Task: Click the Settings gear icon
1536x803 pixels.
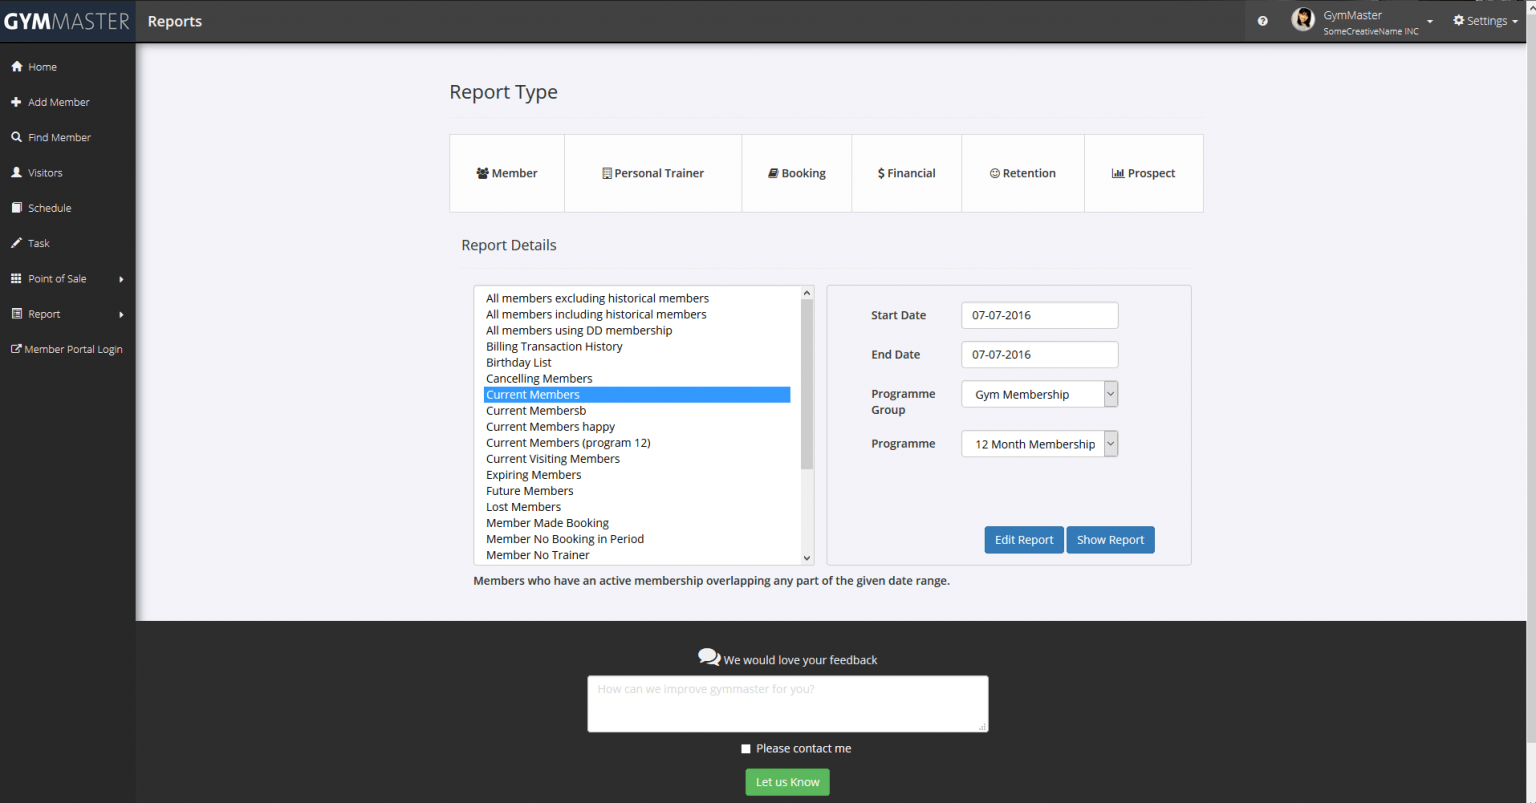Action: 1459,20
